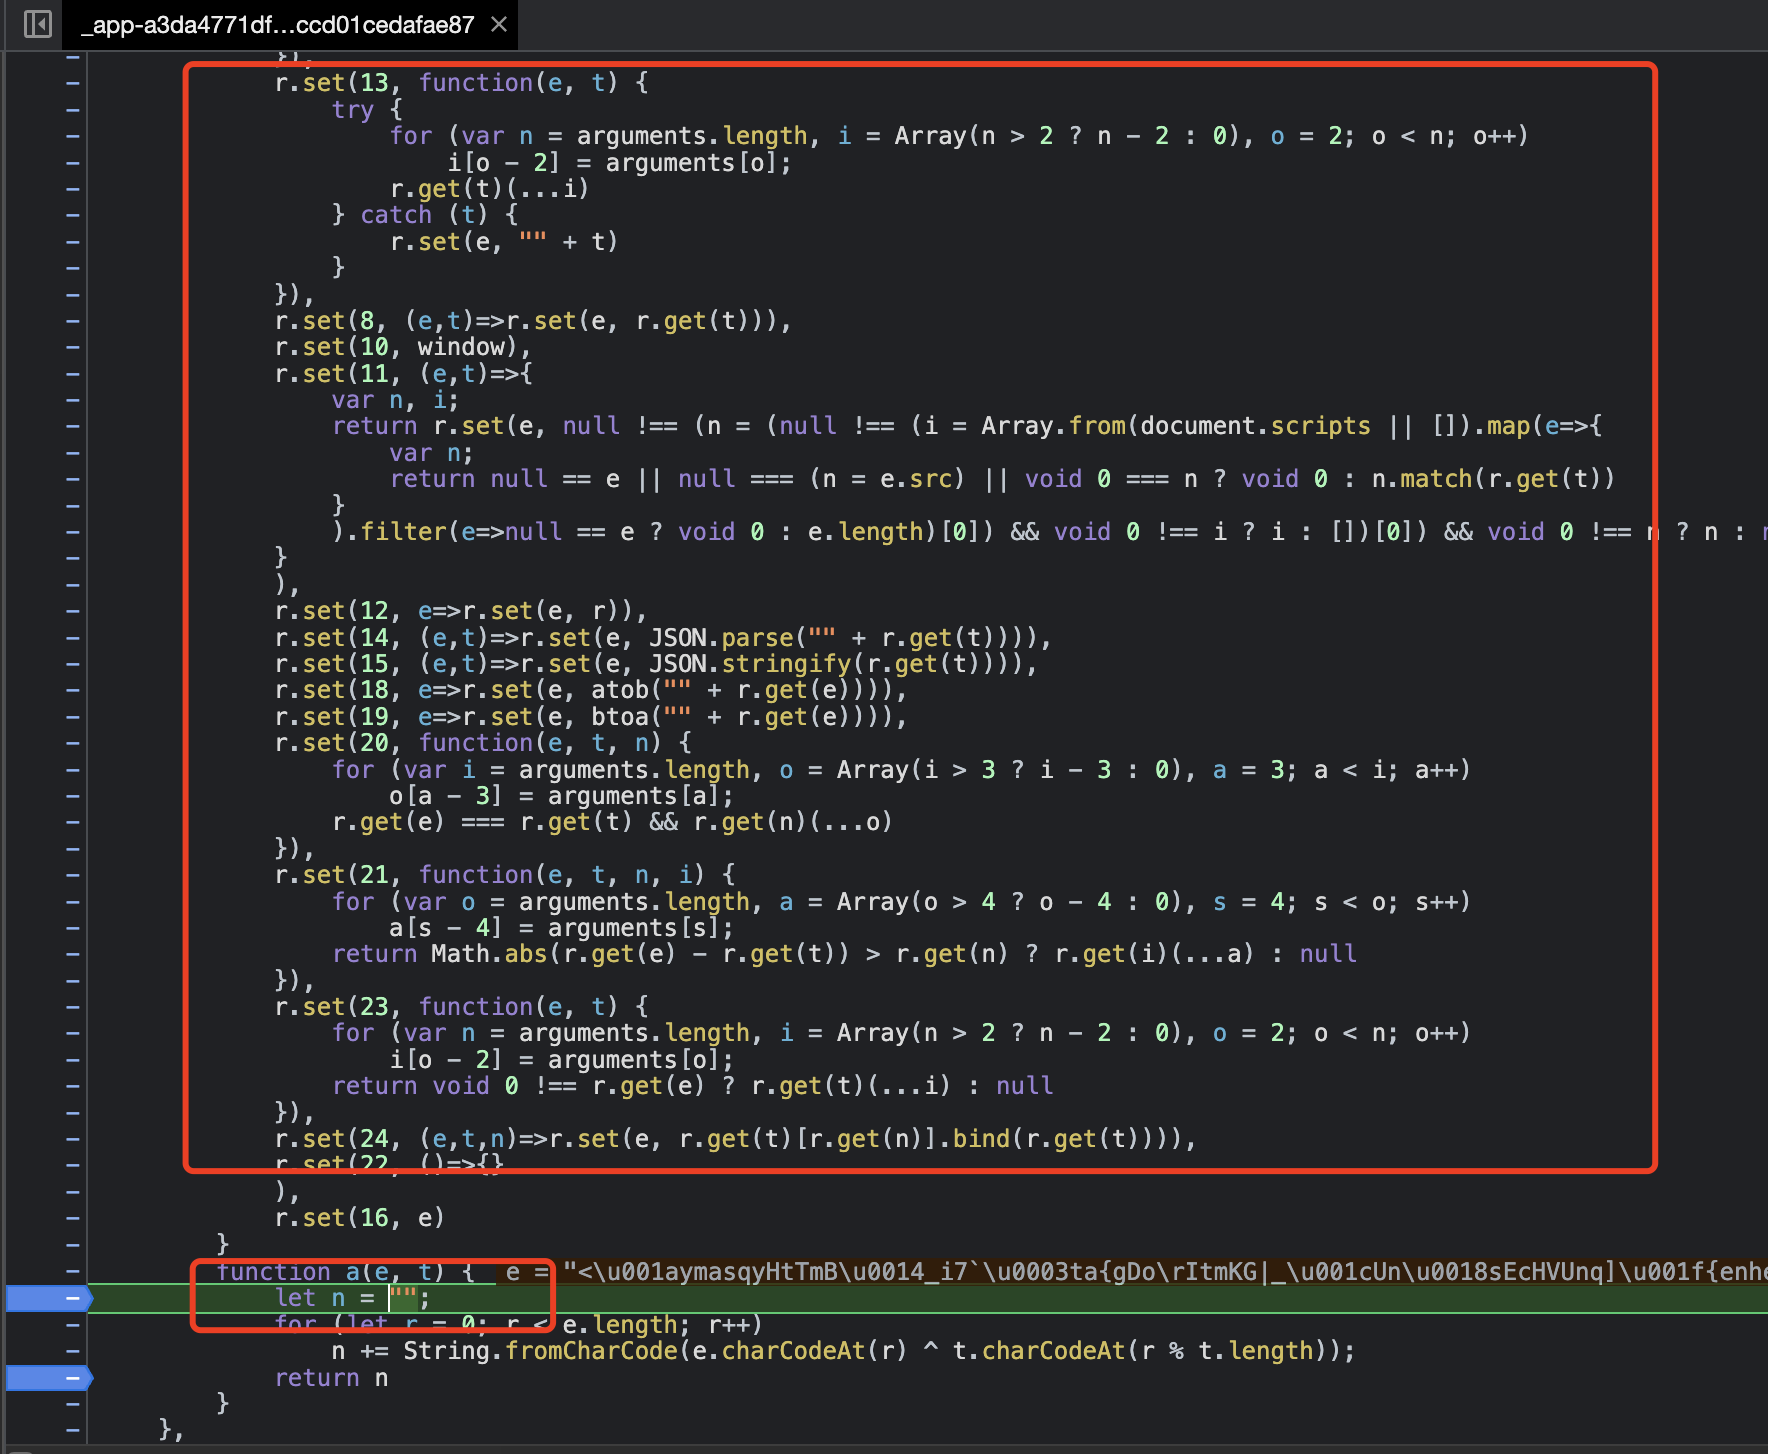Viewport: 1768px width, 1454px height.
Task: Click 'atob' in the r.set(18) line
Action: pos(620,690)
